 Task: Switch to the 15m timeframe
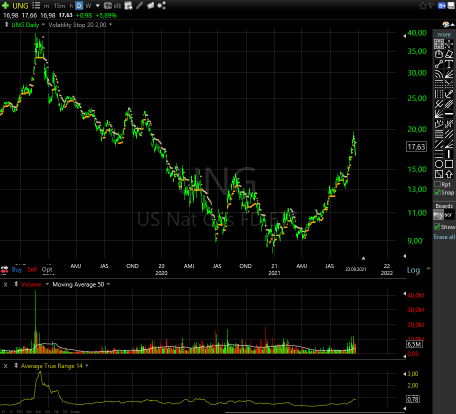tap(59, 6)
